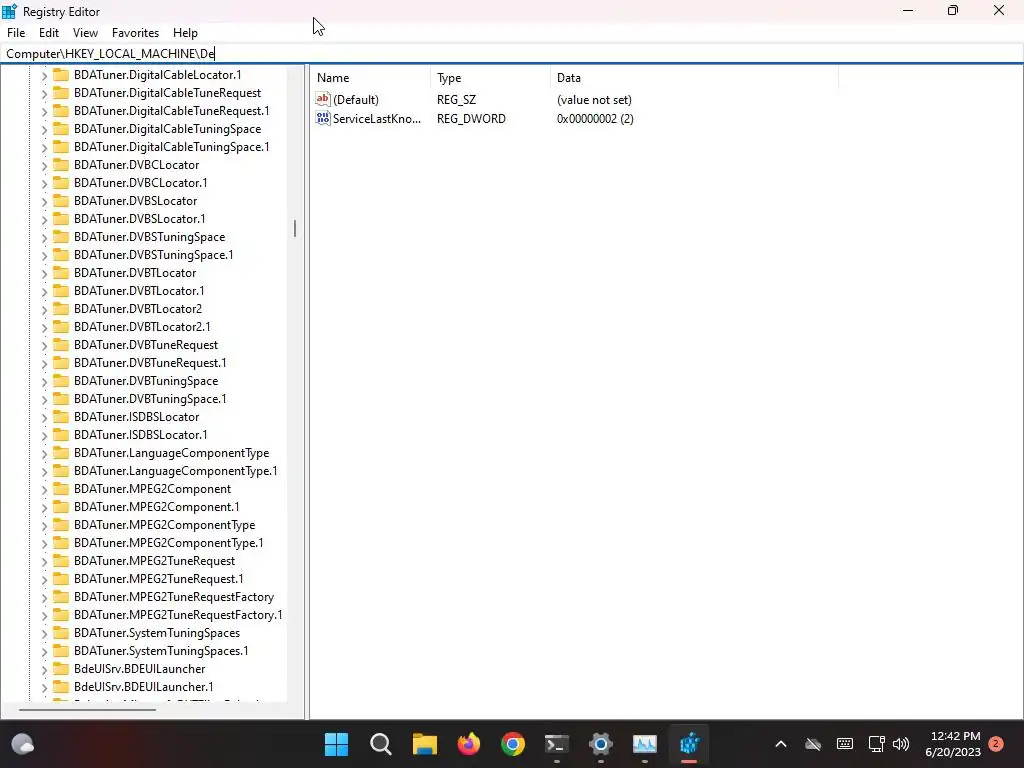
Task: Open the Help menu
Action: [185, 33]
